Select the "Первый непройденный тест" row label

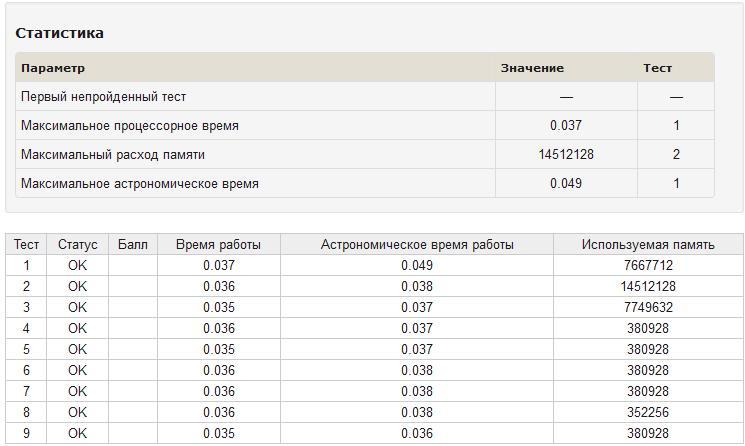[x=104, y=97]
